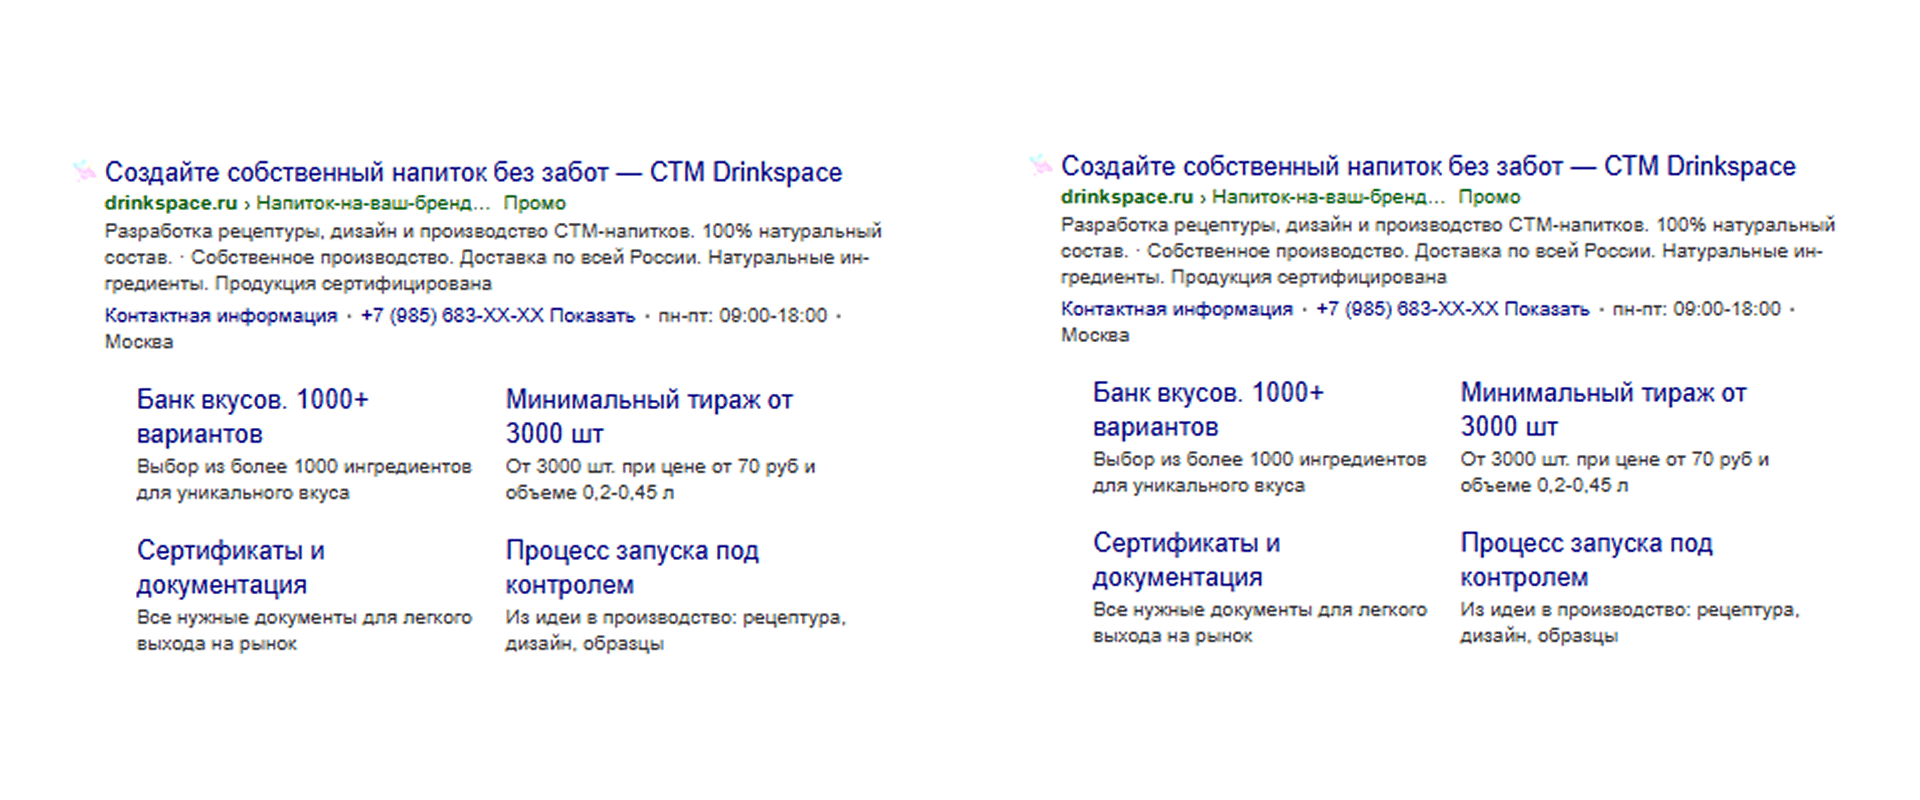Click the Промо label in the right ad
Image resolution: width=1920 pixels, height=800 pixels.
pos(1490,197)
